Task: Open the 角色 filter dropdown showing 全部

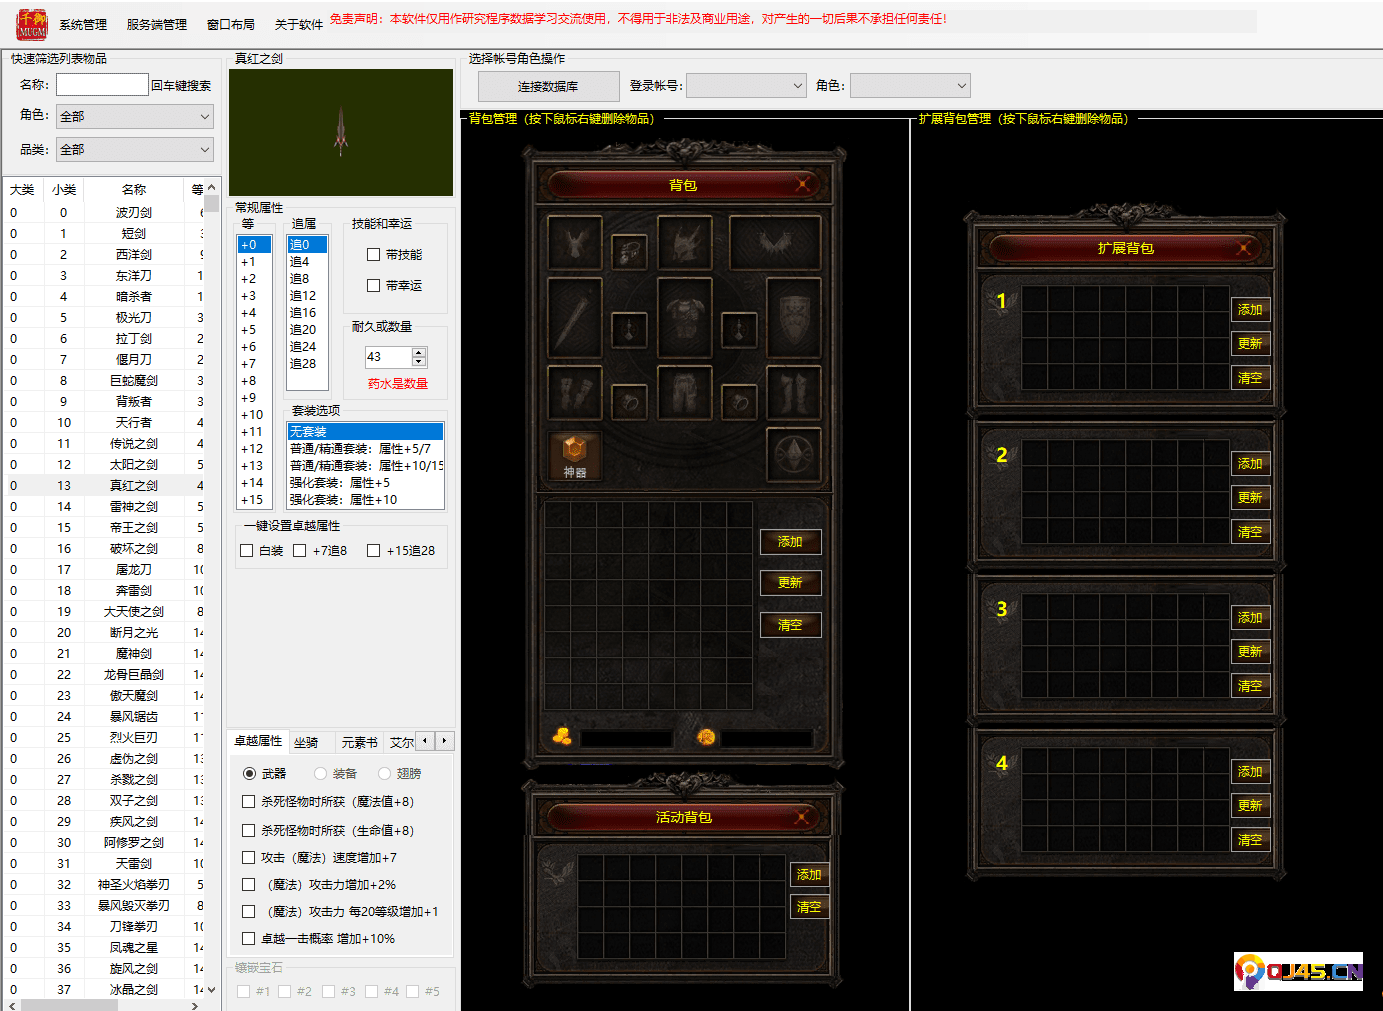Action: [135, 116]
